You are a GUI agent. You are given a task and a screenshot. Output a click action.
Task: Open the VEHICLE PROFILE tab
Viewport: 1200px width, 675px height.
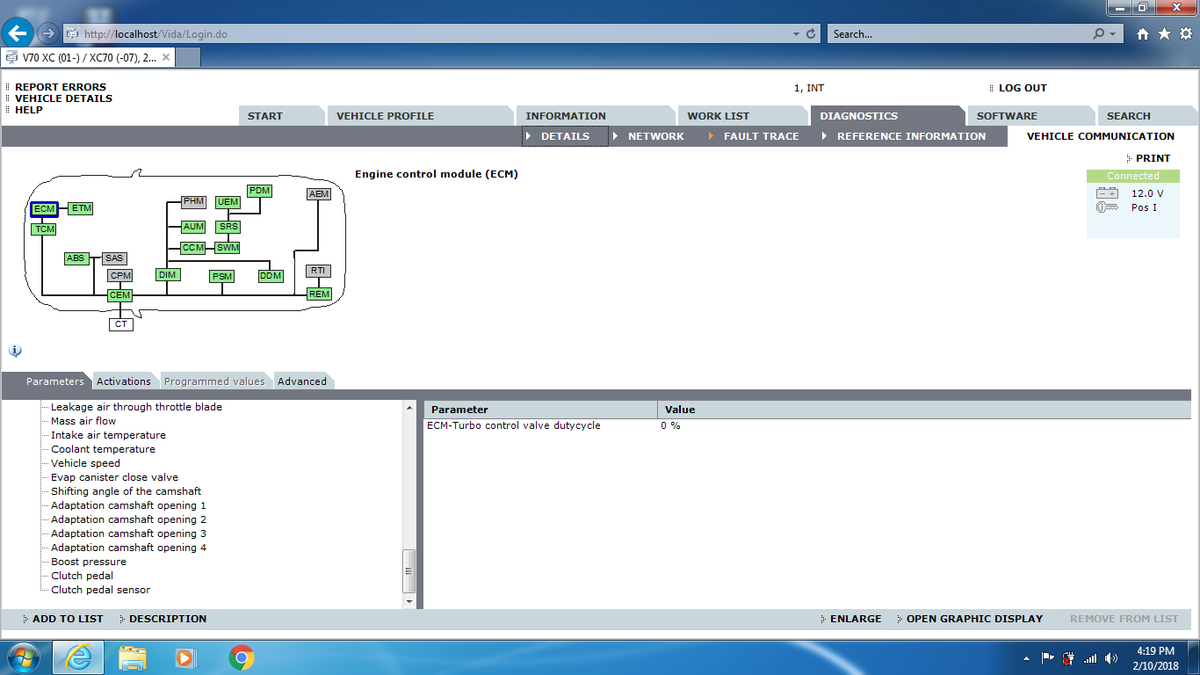(385, 116)
